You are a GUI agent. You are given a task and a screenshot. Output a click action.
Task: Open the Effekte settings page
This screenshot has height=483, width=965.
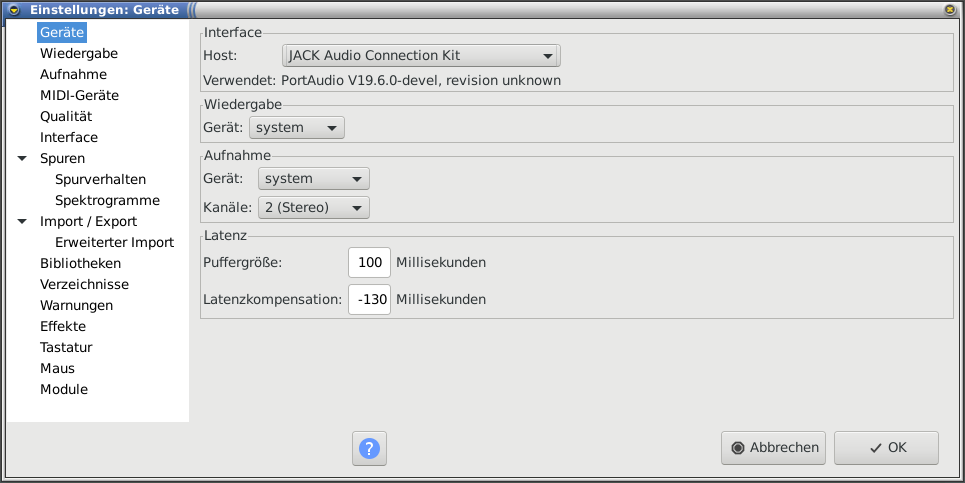point(63,327)
